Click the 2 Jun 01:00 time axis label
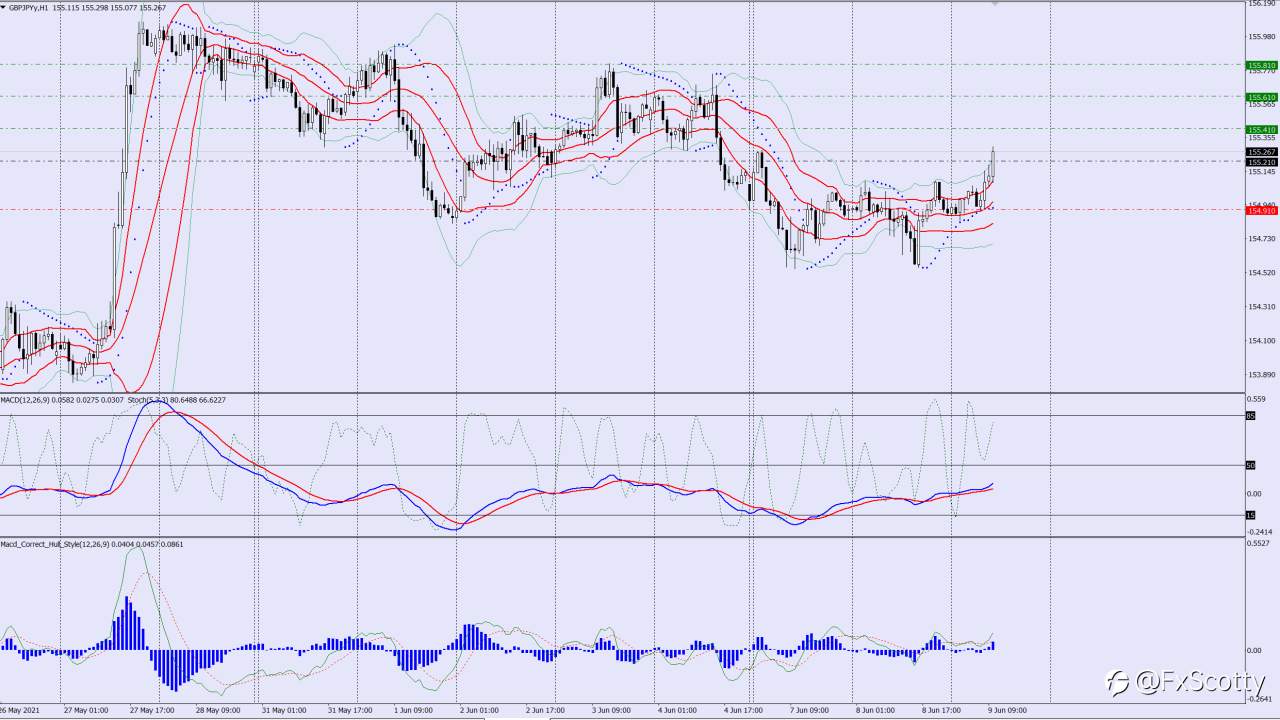The width and height of the screenshot is (1280, 720). [x=481, y=711]
